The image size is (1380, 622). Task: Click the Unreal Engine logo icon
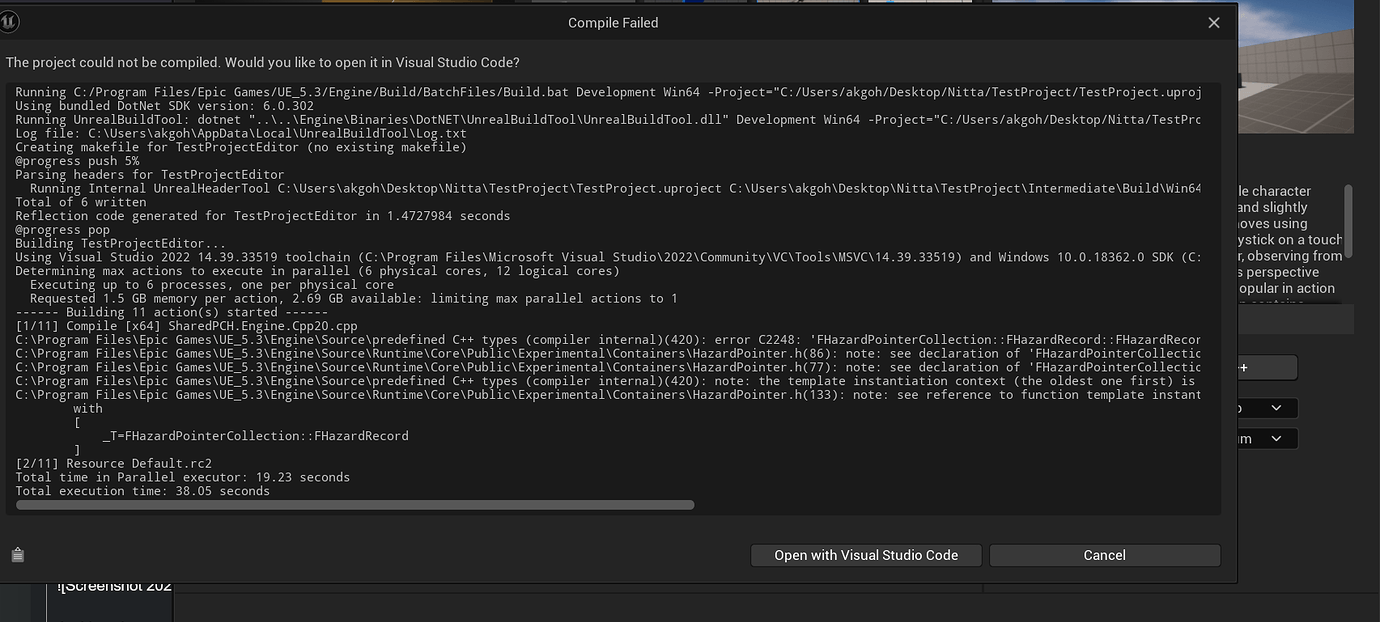coord(10,20)
